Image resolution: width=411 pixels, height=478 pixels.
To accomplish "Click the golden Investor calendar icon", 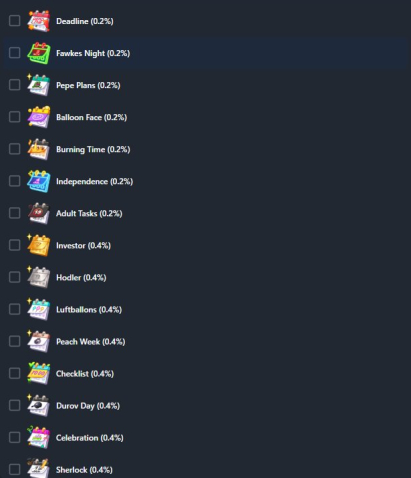I will click(39, 245).
